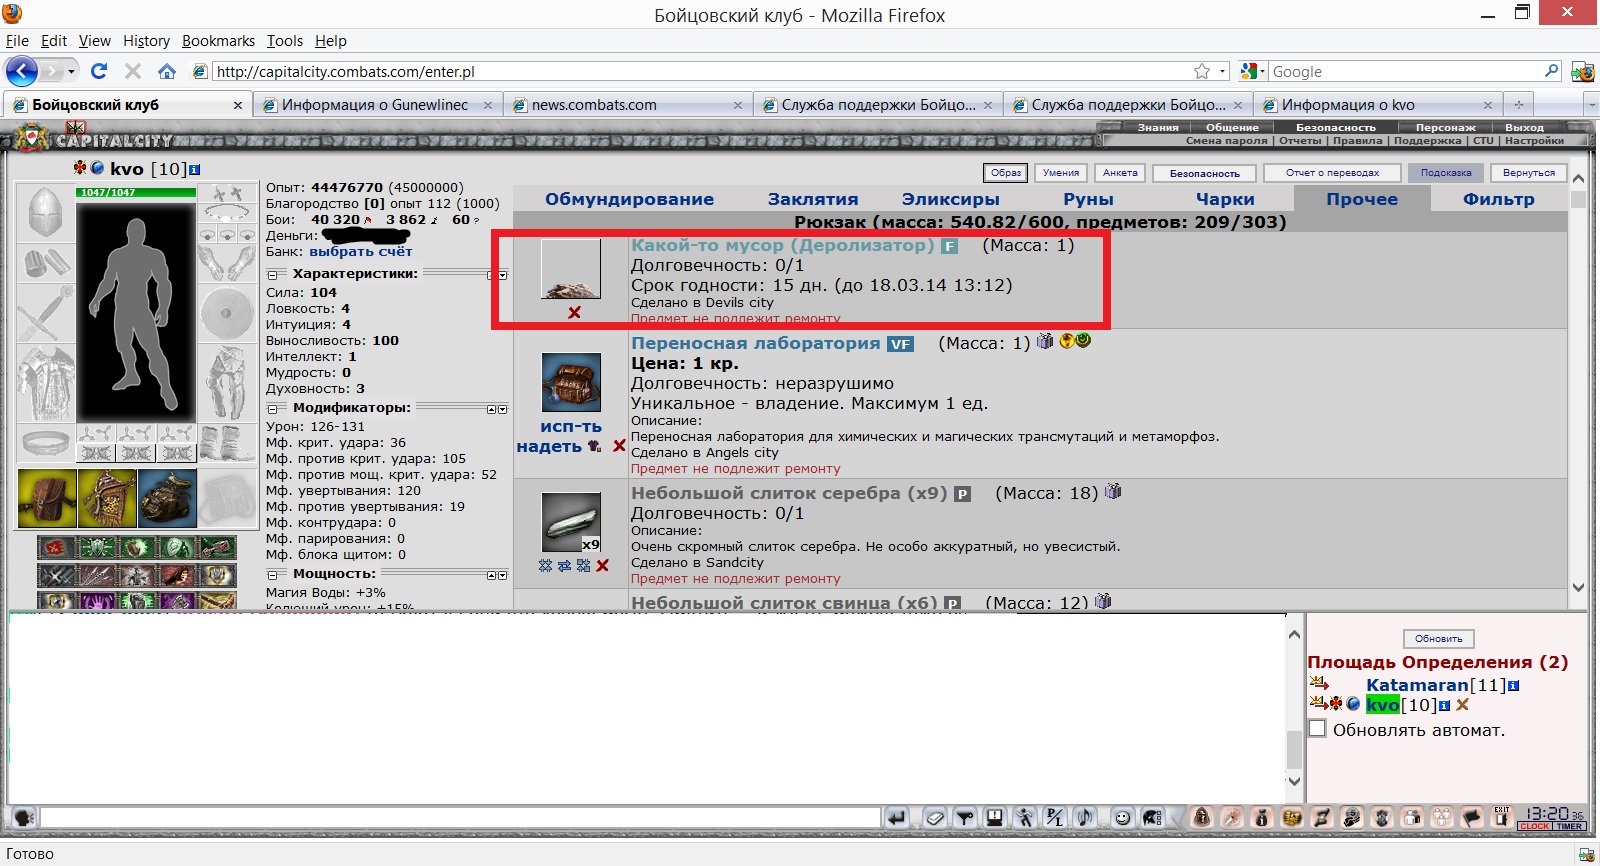Screen dimensions: 1600x866
Task: Delete the Какой-то мусор item with red X
Action: pos(574,312)
